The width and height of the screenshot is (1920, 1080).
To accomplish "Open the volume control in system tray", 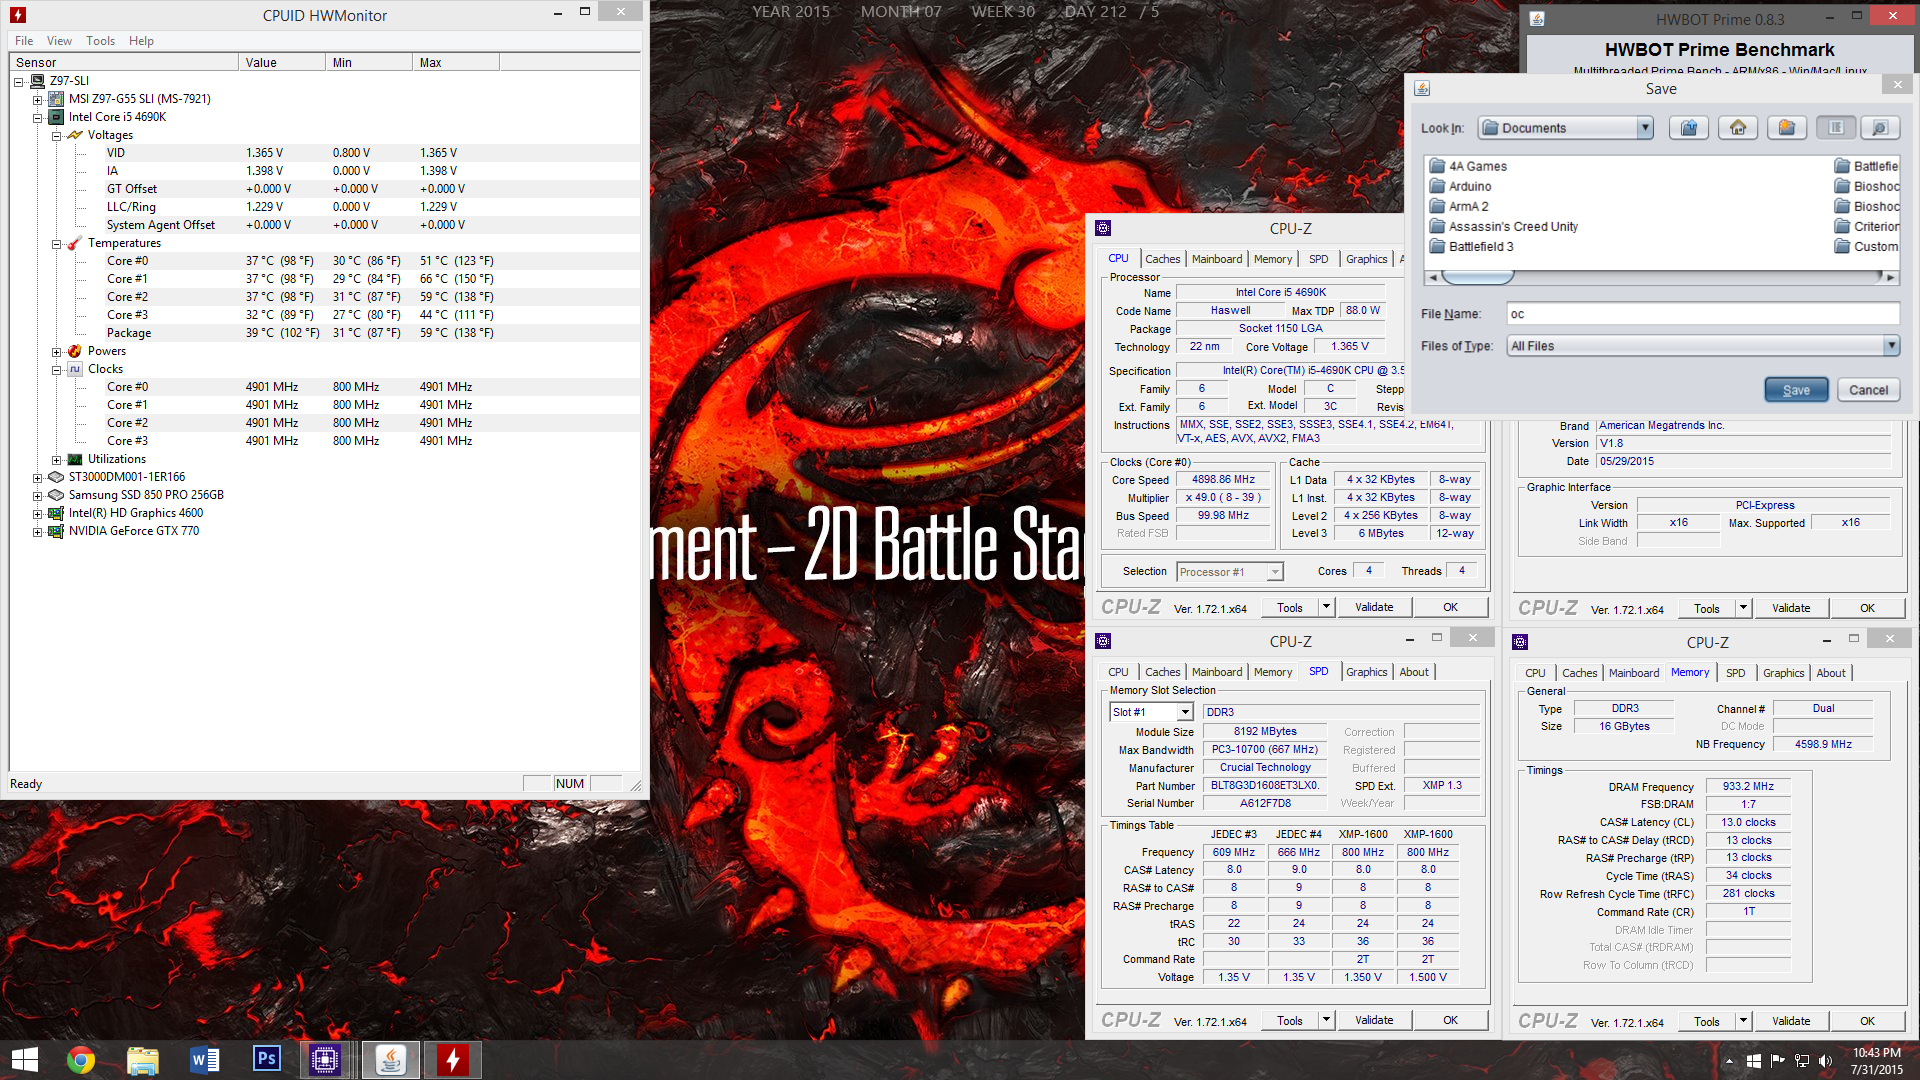I will point(1826,1061).
